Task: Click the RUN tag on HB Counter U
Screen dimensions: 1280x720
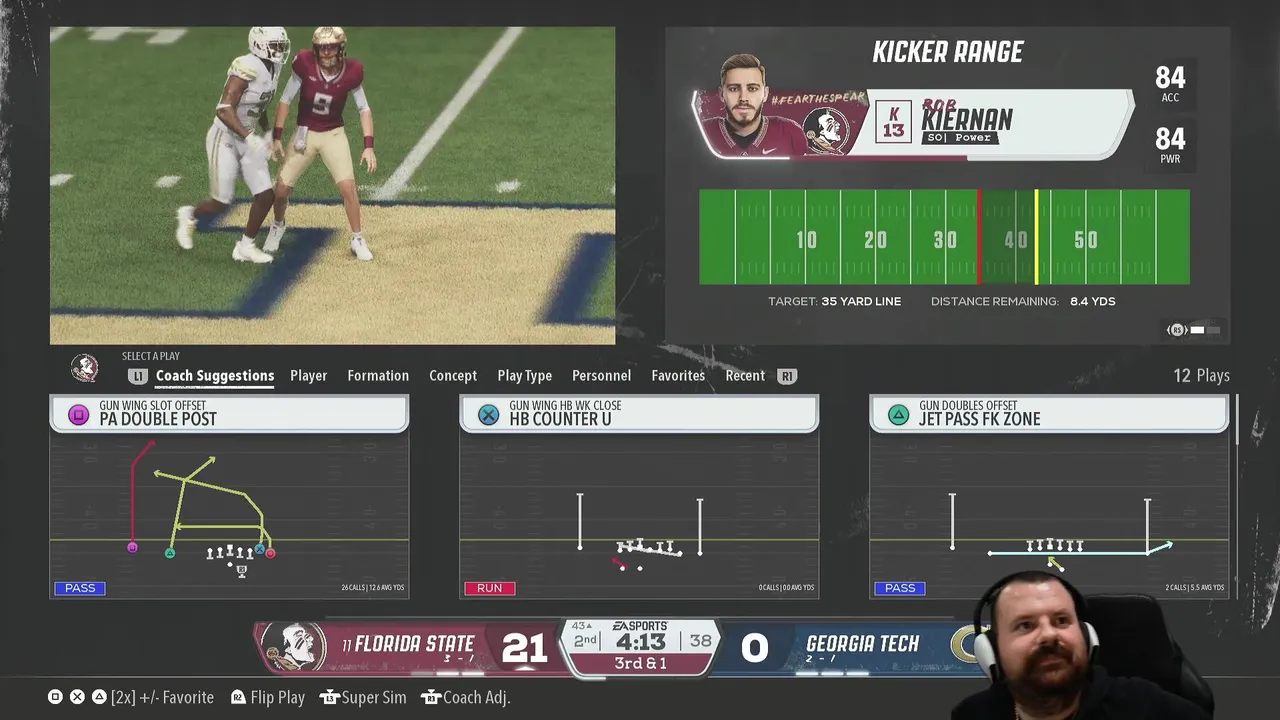Action: click(x=490, y=588)
